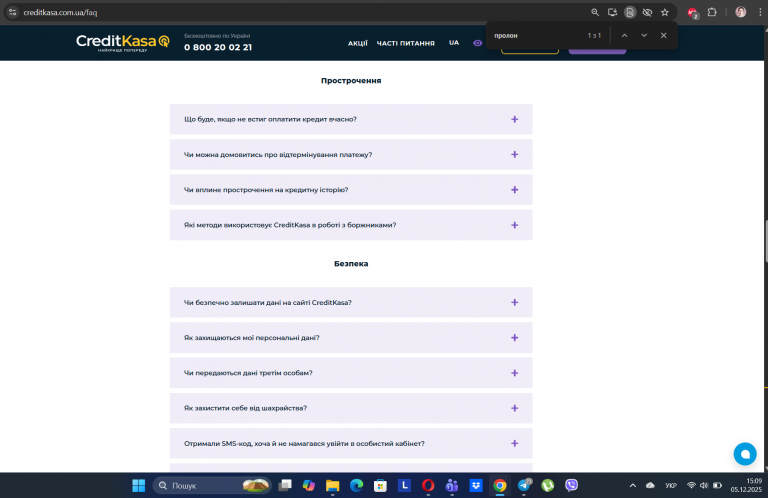The width and height of the screenshot is (768, 498).
Task: Expand 'Чи безпечно залишати дані на сайті CreditKasa?'
Action: coord(351,302)
